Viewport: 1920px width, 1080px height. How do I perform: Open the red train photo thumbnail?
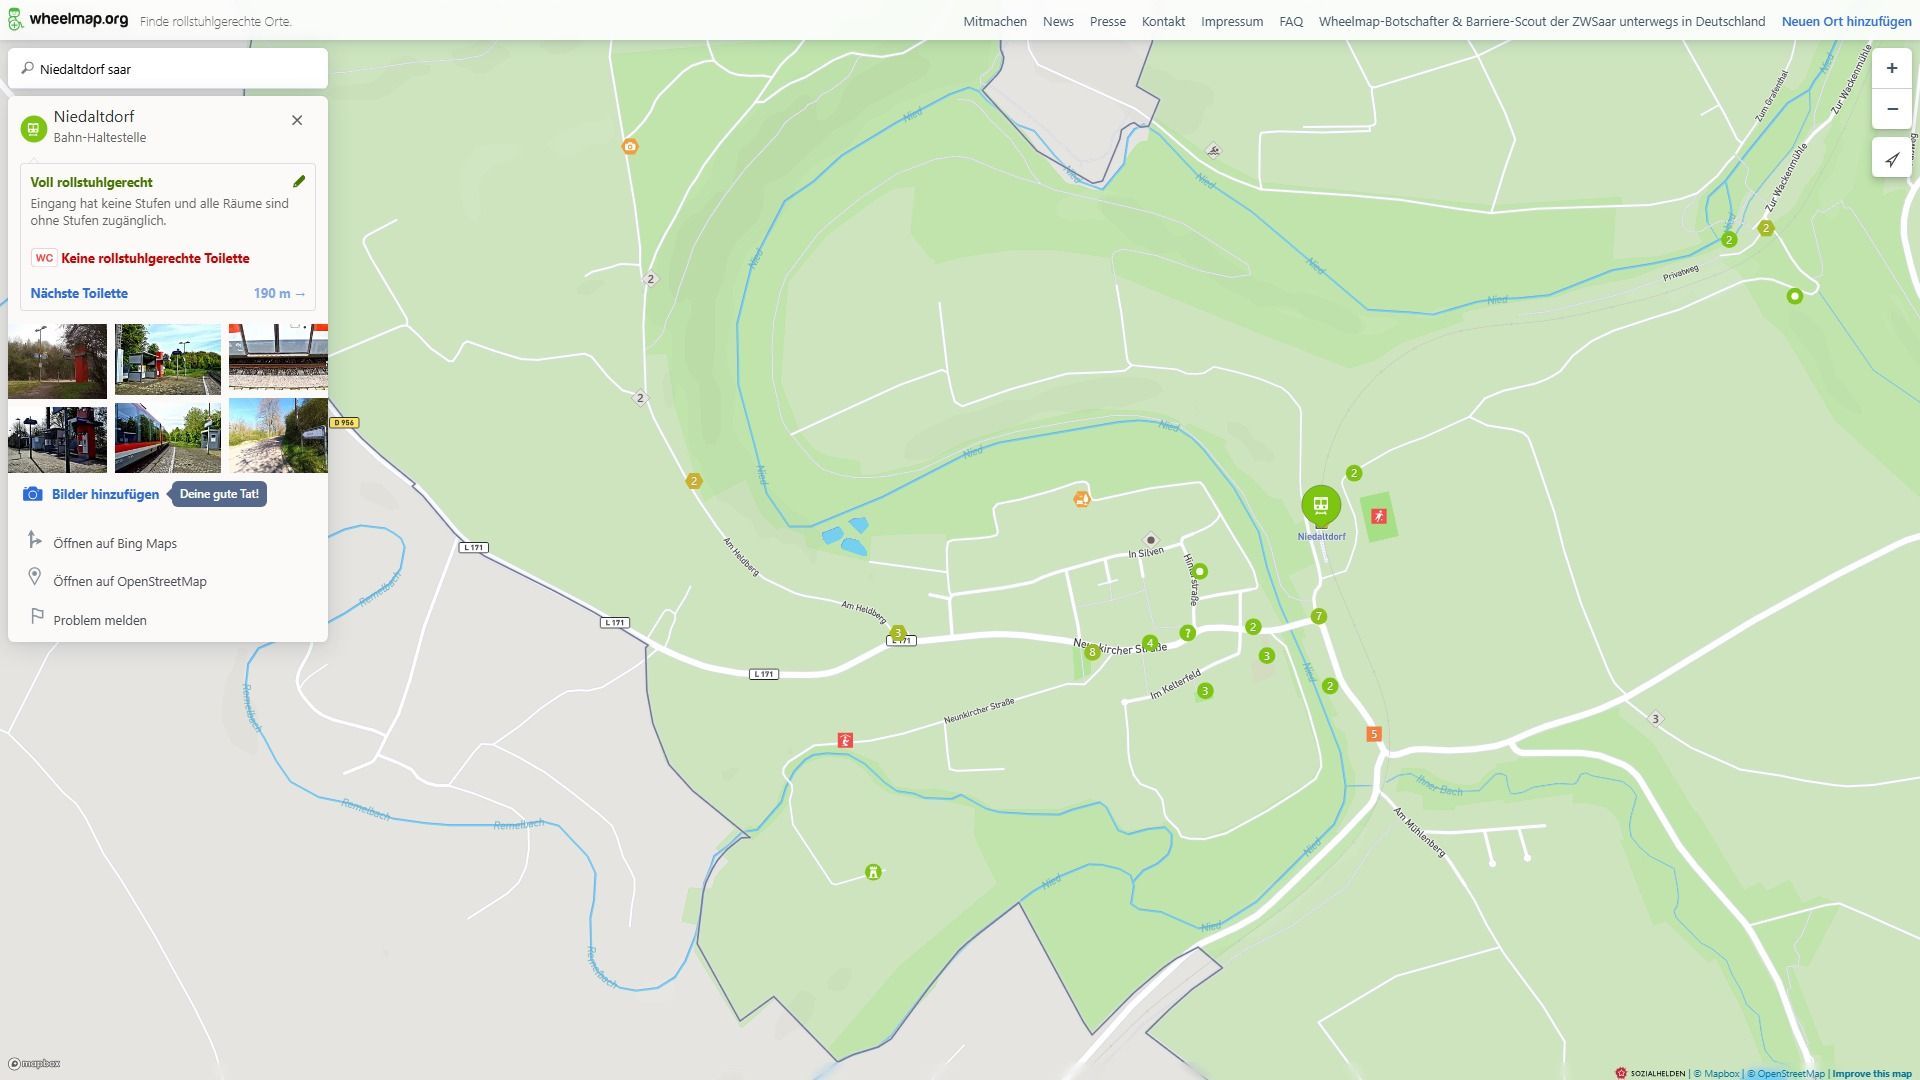click(167, 437)
